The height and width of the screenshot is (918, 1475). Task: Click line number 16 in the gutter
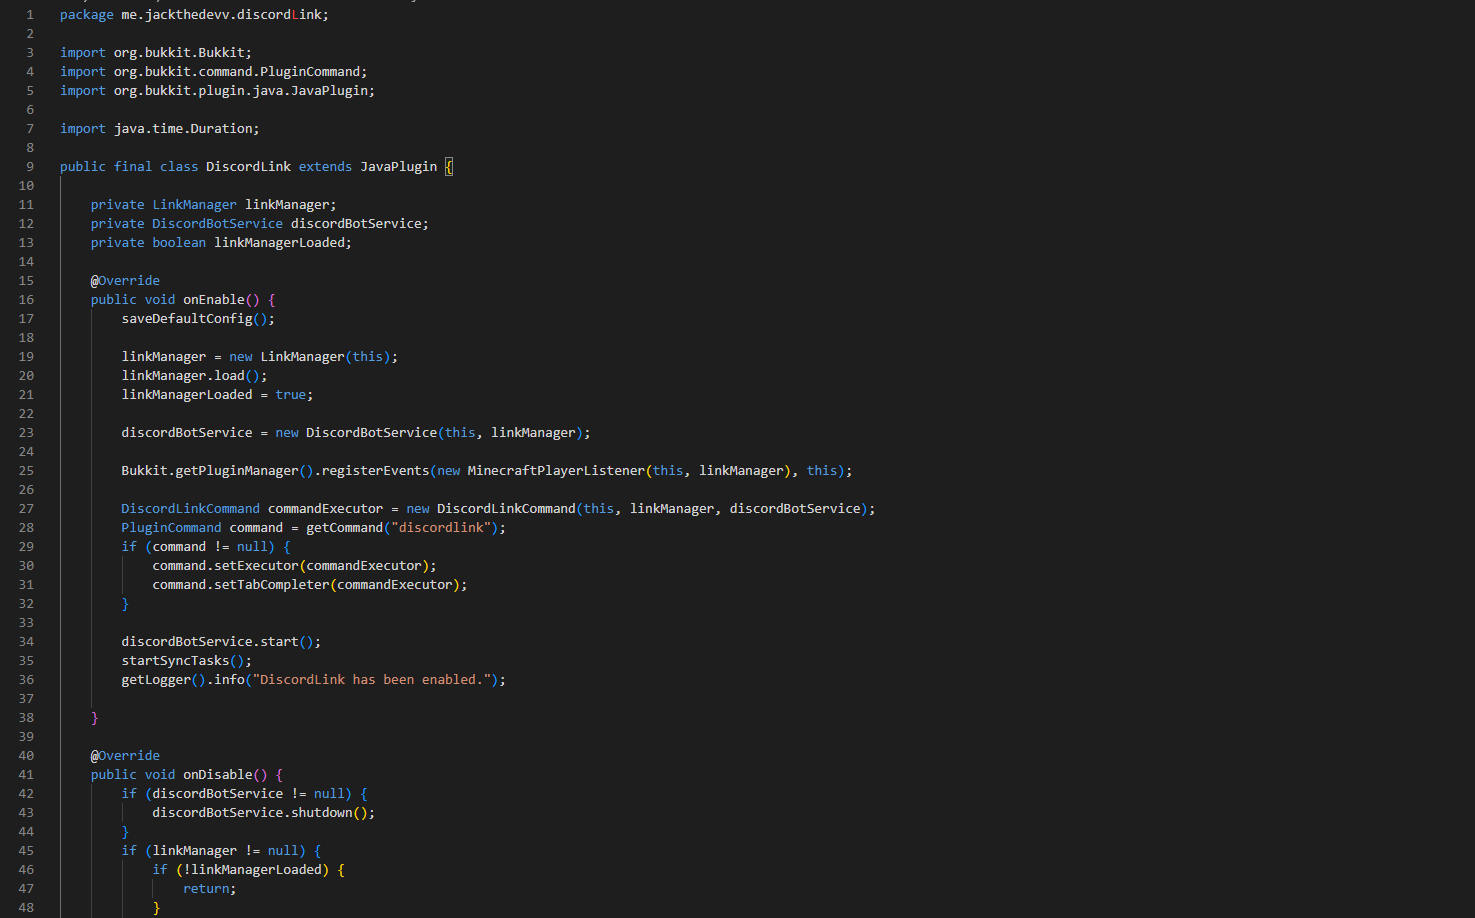click(26, 300)
